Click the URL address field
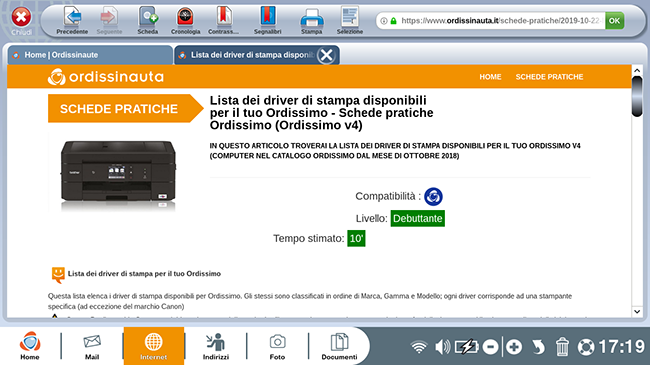The width and height of the screenshot is (650, 365). pyautogui.click(x=500, y=21)
